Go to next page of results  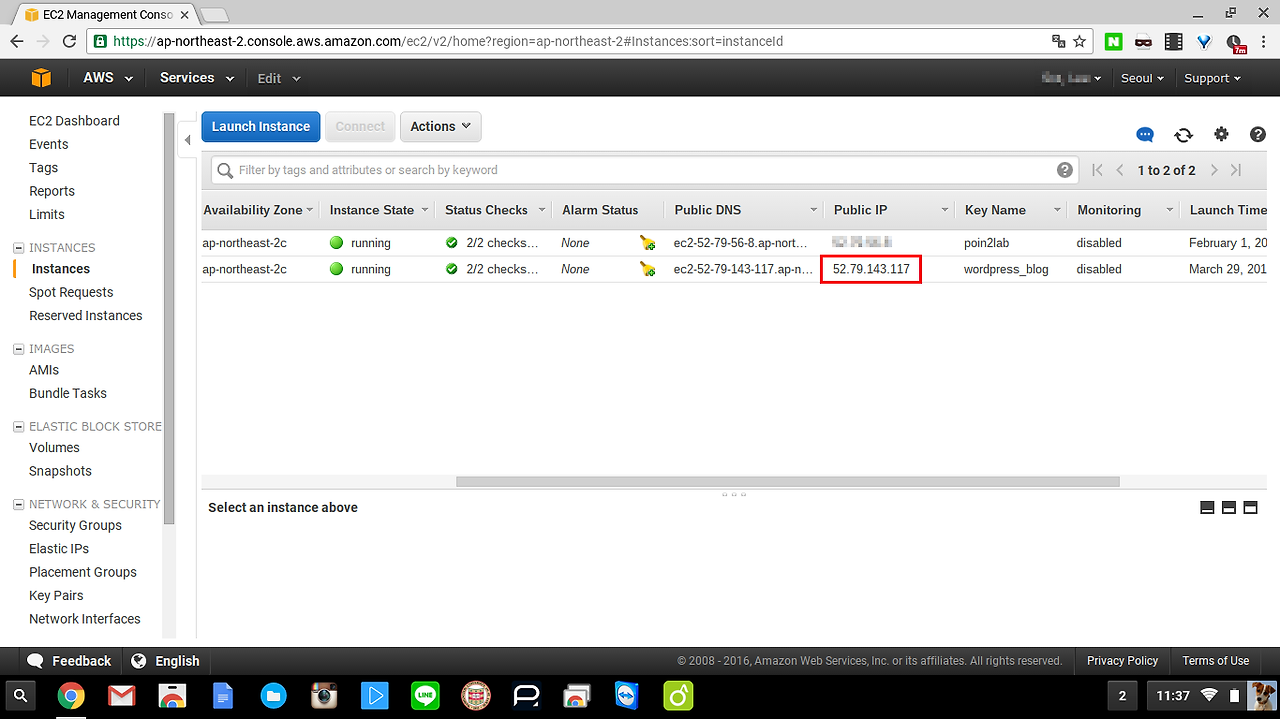[x=1214, y=170]
